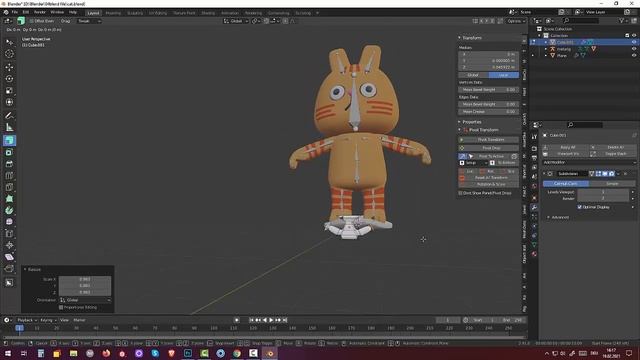Click the Pivot Transform button
This screenshot has width=640, height=360.
pyautogui.click(x=488, y=140)
